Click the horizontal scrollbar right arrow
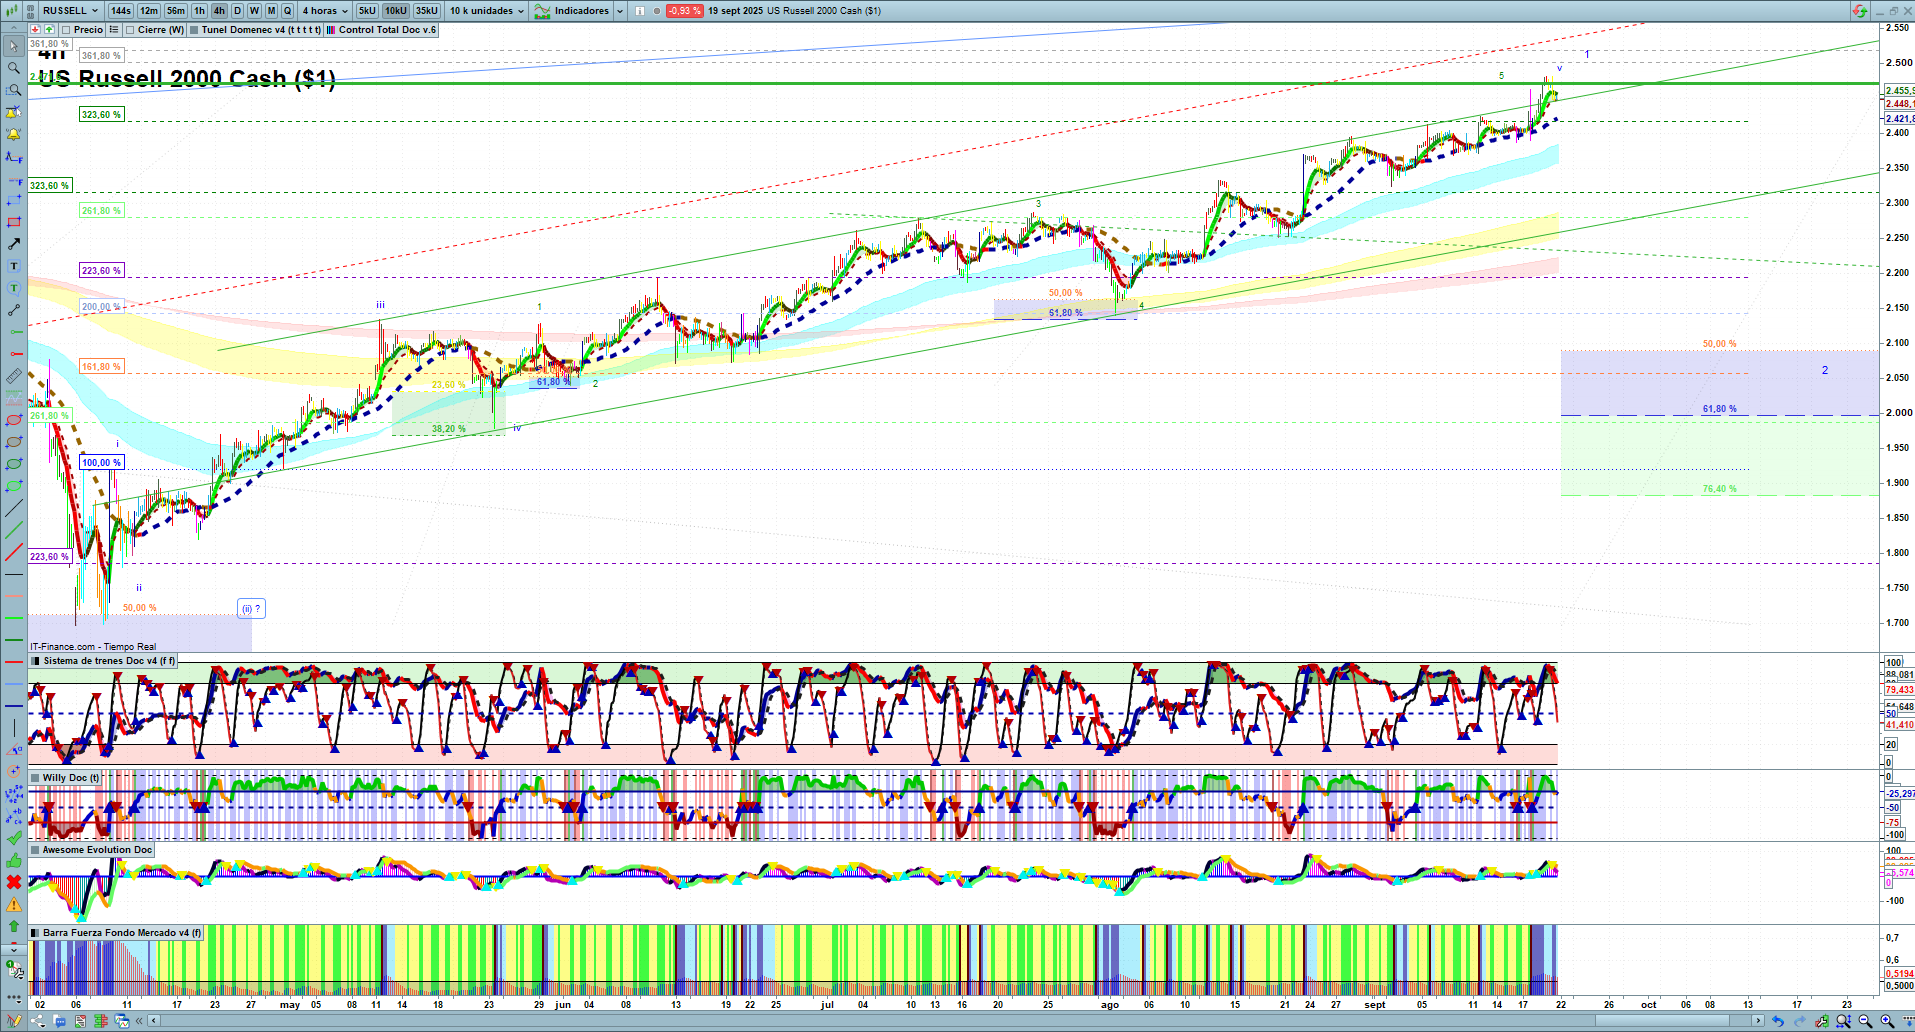The width and height of the screenshot is (1915, 1032). click(1759, 1021)
